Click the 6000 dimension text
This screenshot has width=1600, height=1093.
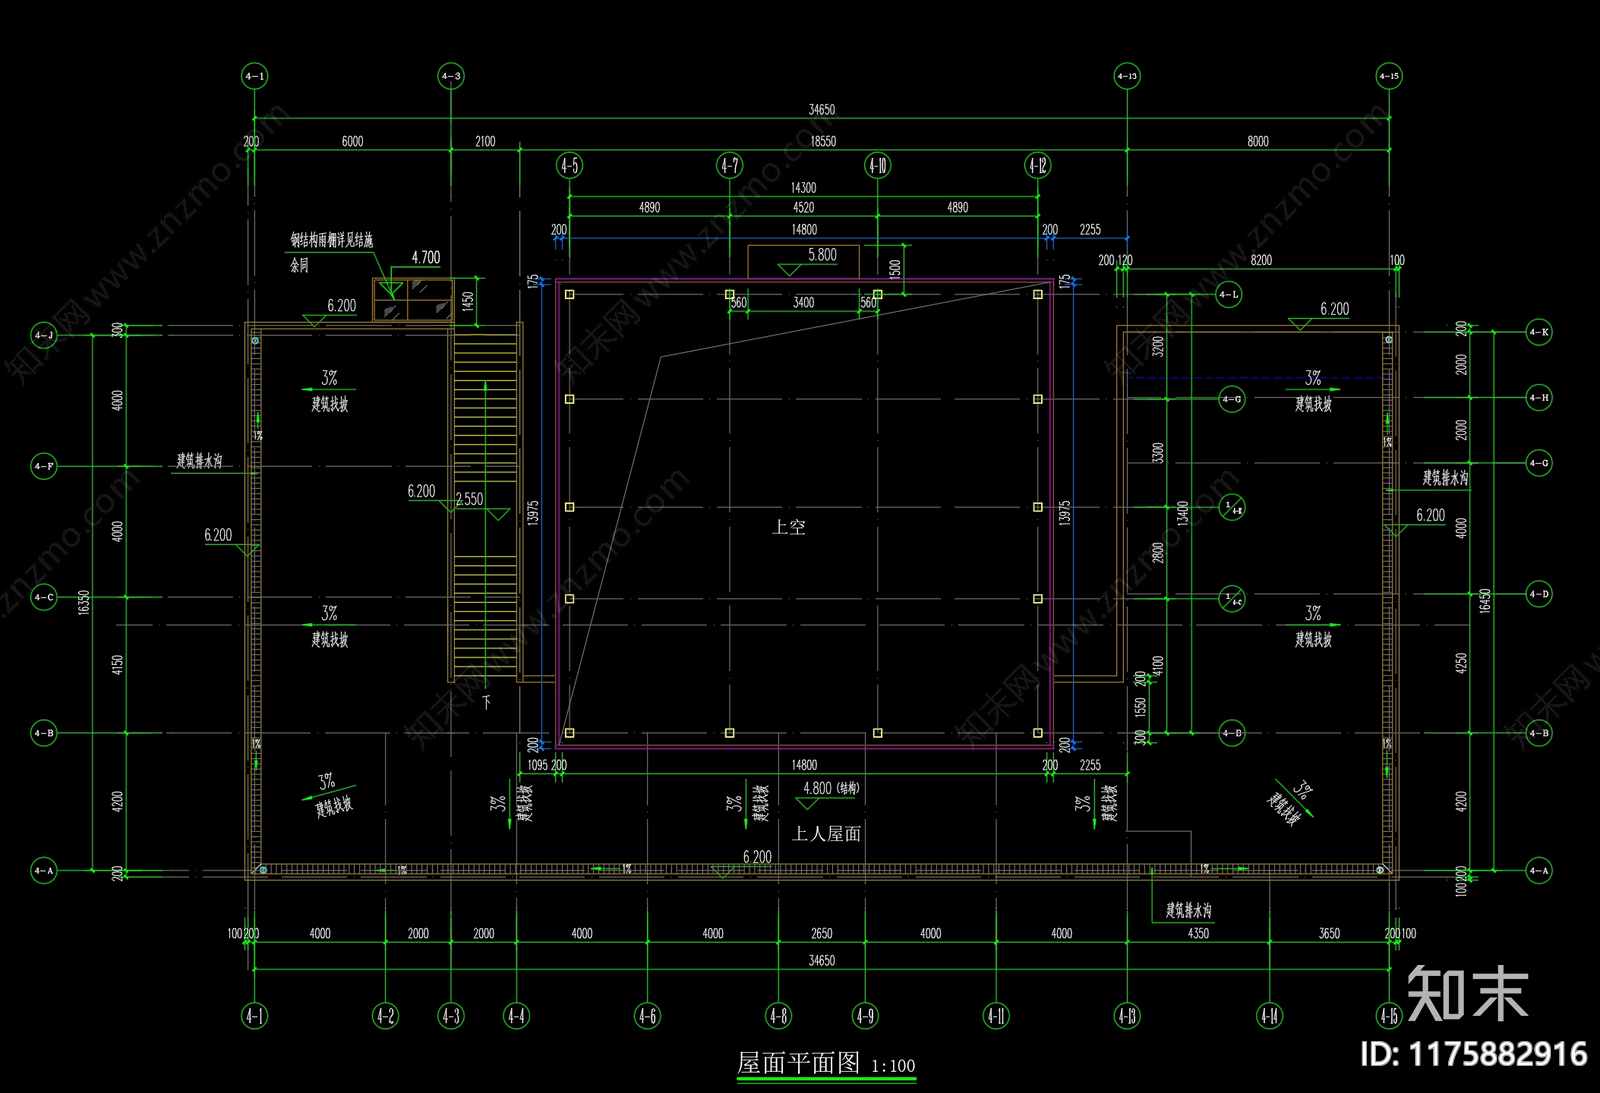pos(352,142)
